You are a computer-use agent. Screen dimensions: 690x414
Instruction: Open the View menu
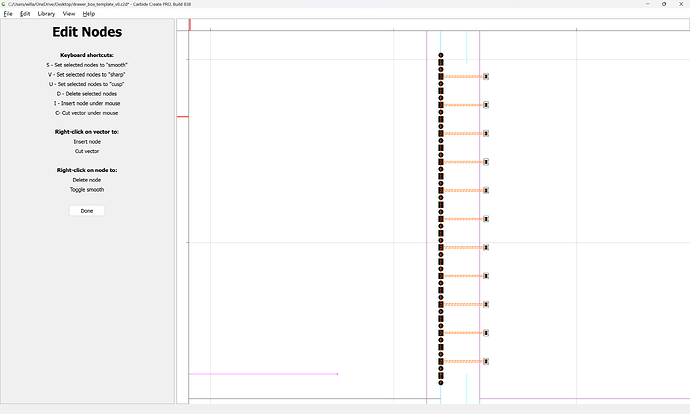[69, 14]
